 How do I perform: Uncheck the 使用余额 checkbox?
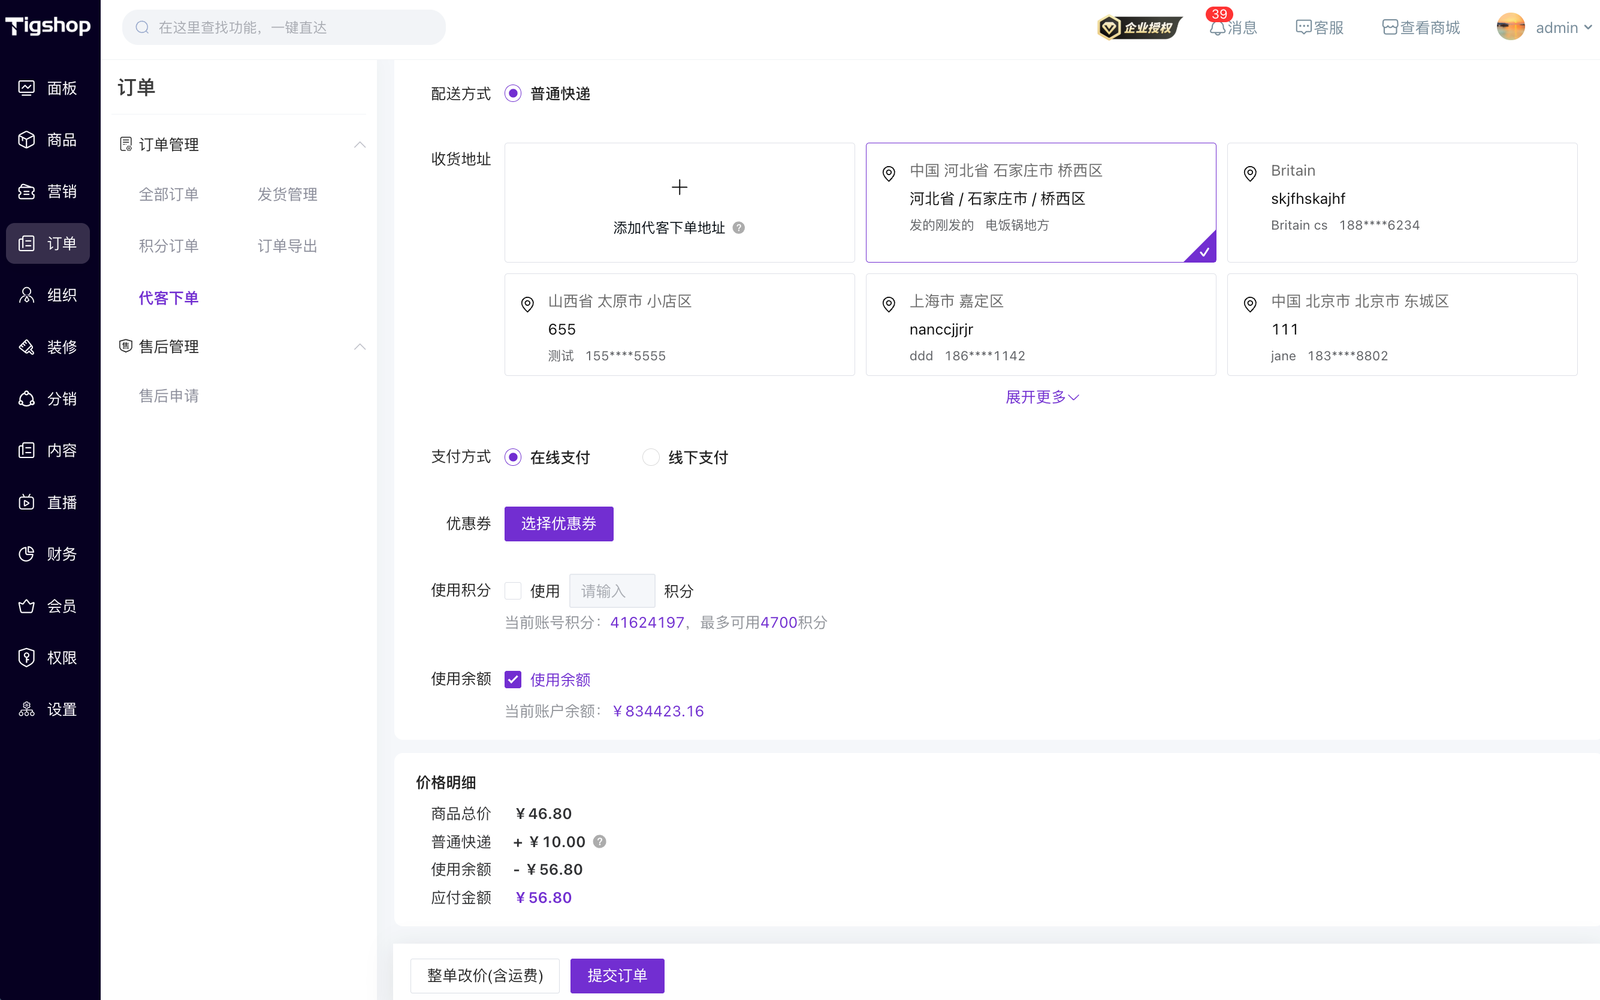point(513,680)
